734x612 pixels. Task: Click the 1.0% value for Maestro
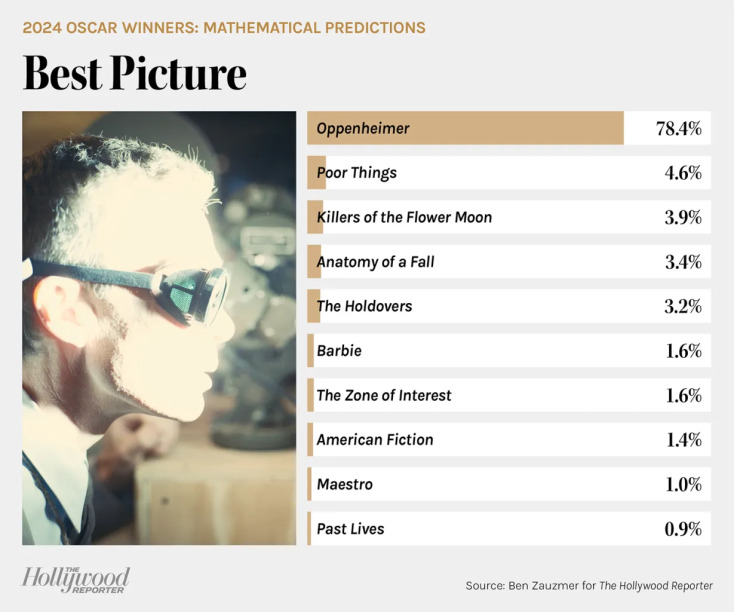pyautogui.click(x=683, y=484)
